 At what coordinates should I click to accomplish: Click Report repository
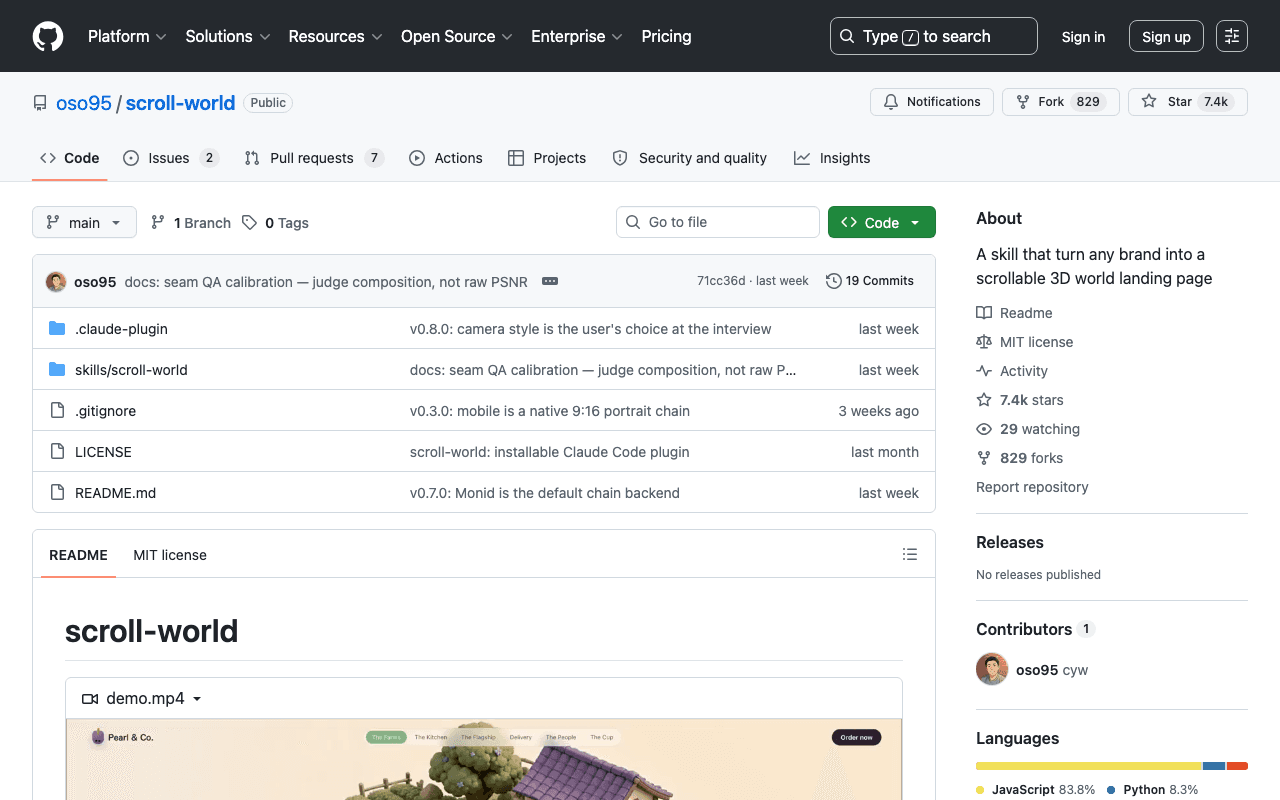click(1032, 487)
